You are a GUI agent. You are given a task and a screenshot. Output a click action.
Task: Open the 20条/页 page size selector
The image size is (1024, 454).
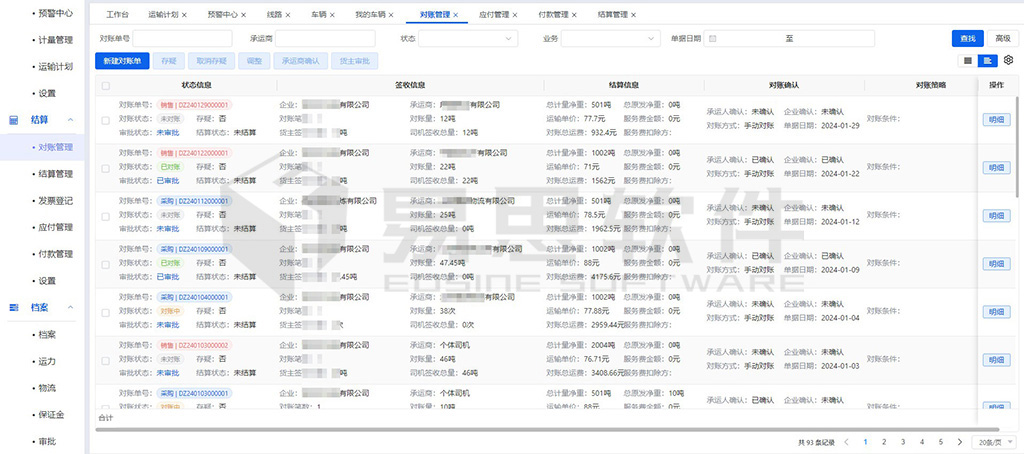pos(991,441)
